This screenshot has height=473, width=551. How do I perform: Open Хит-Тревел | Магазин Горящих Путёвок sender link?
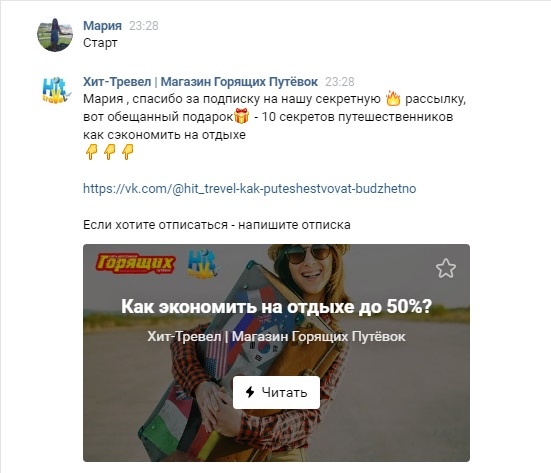click(x=200, y=82)
